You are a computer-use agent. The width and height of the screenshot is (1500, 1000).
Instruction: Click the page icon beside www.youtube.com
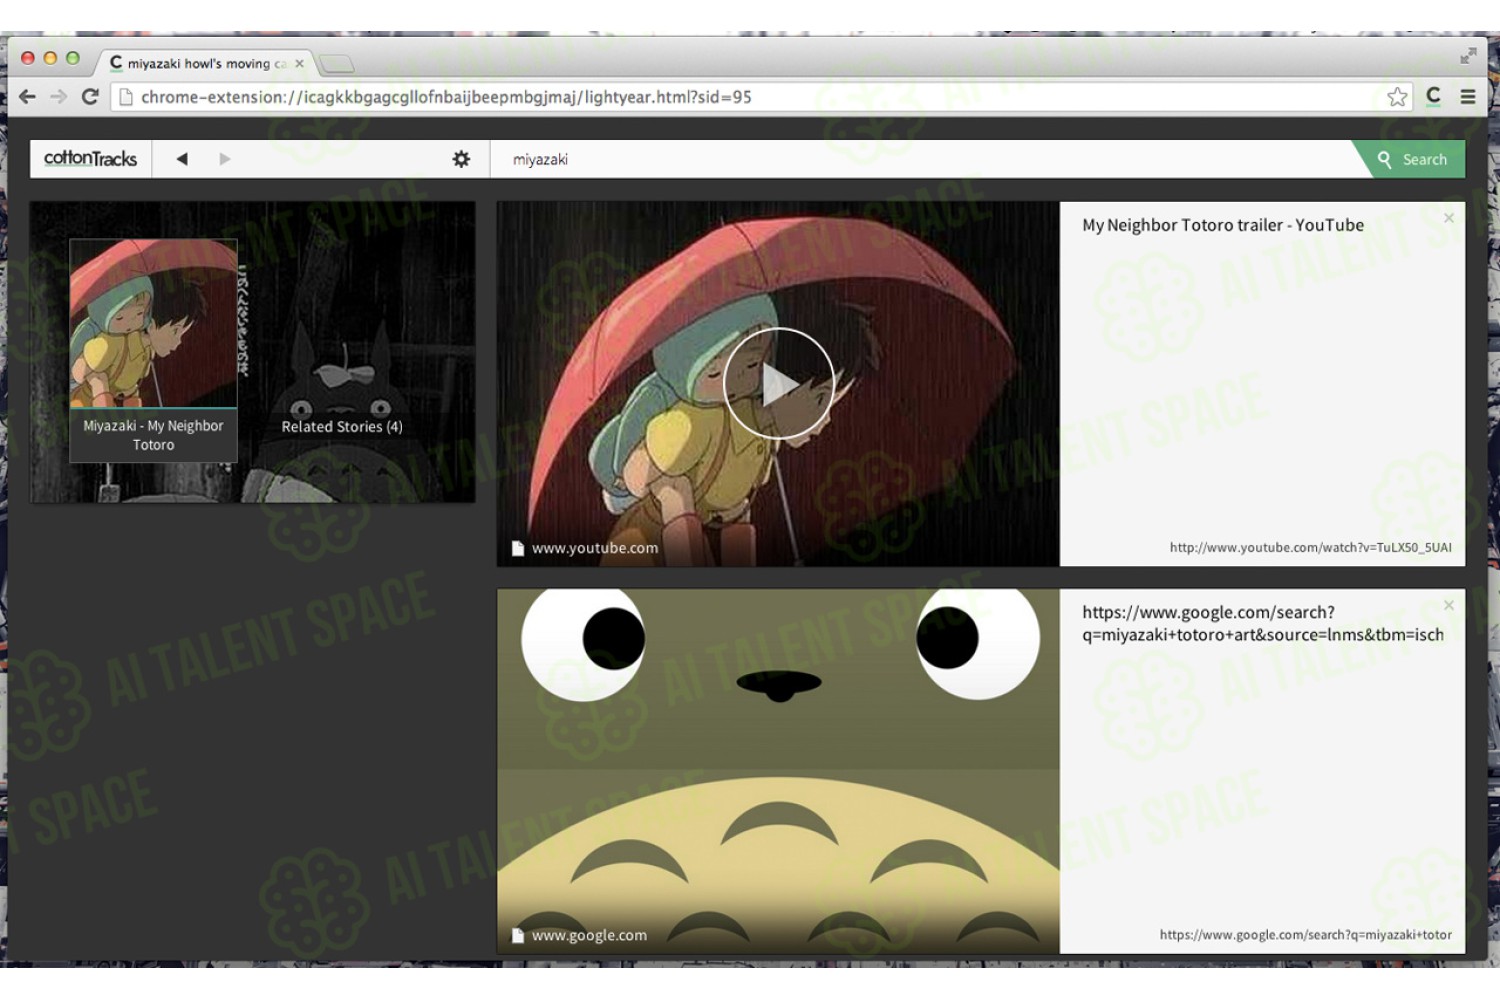[518, 548]
